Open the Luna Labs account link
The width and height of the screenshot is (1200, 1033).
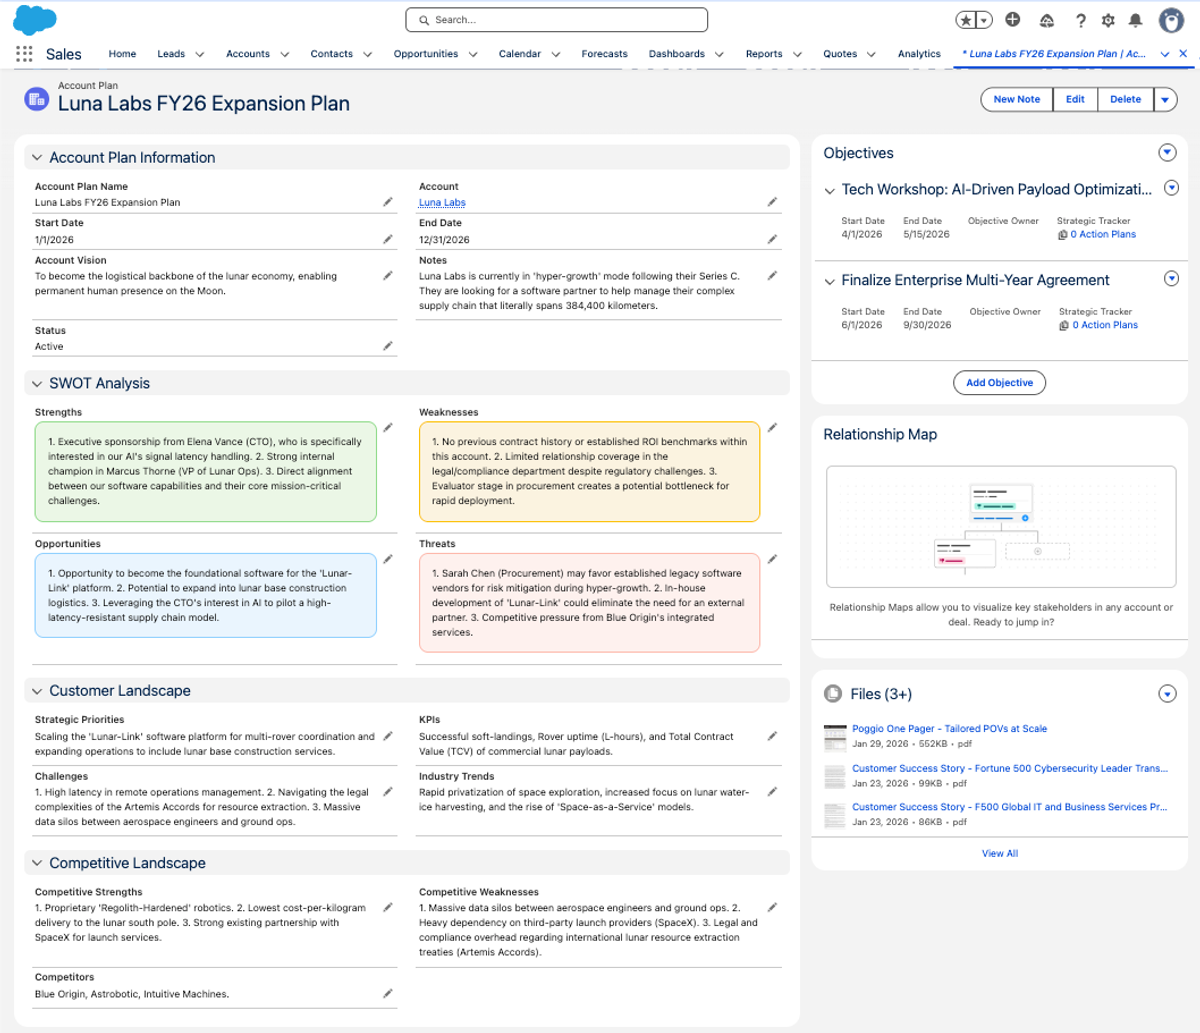pos(442,202)
